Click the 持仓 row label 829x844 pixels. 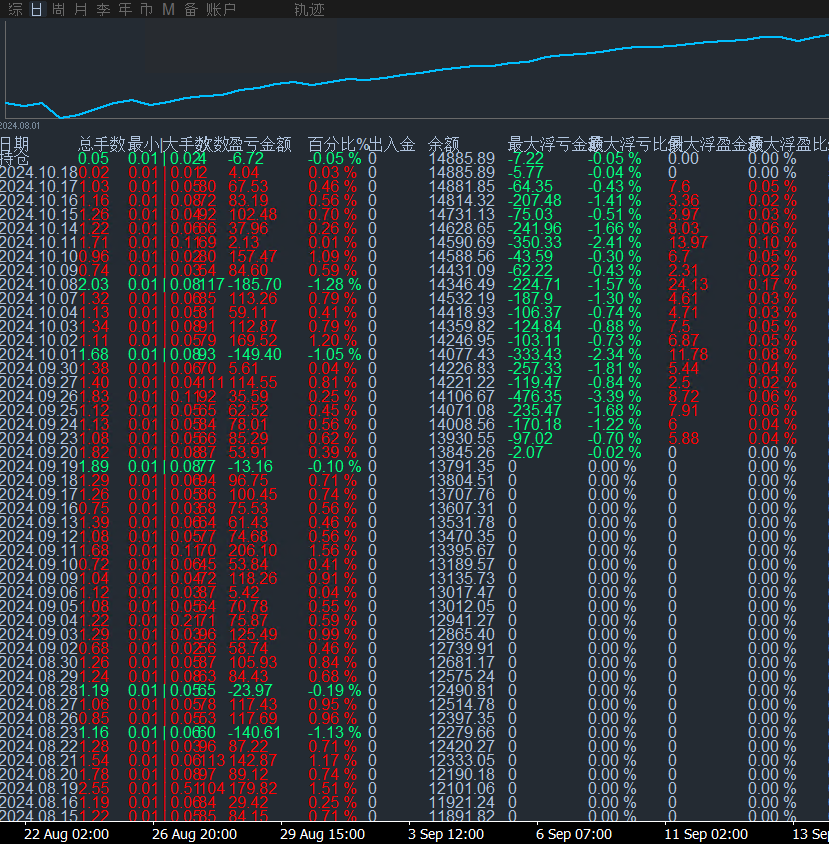click(15, 158)
